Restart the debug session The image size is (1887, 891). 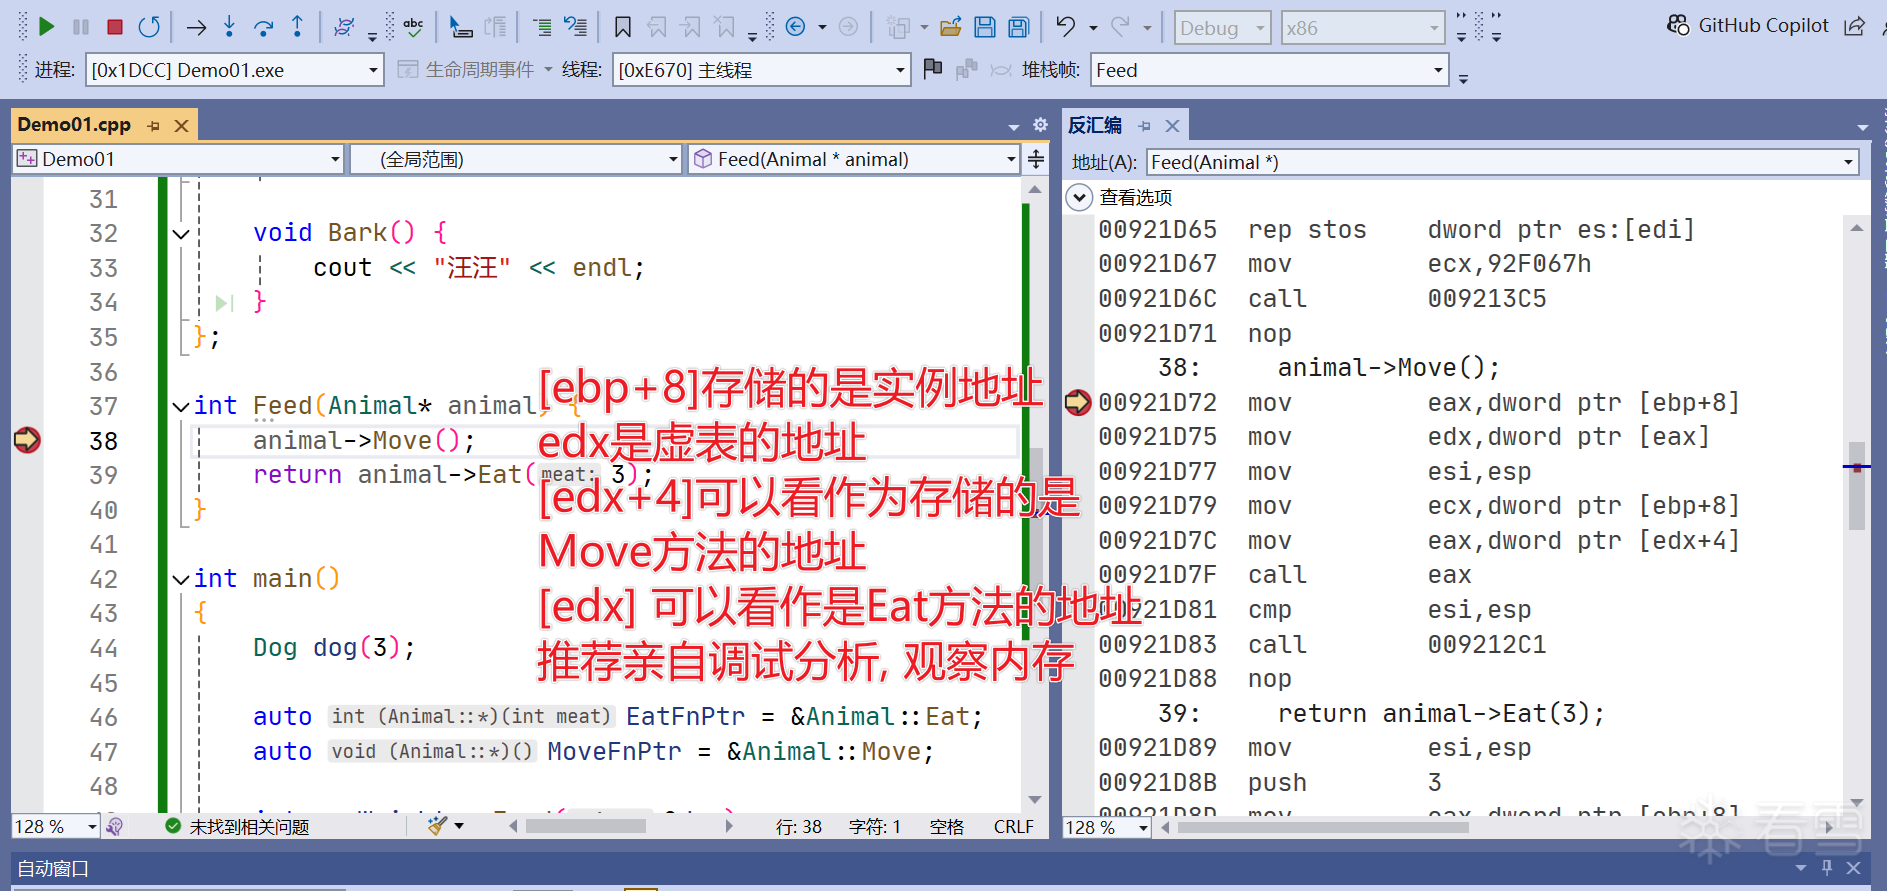click(149, 27)
